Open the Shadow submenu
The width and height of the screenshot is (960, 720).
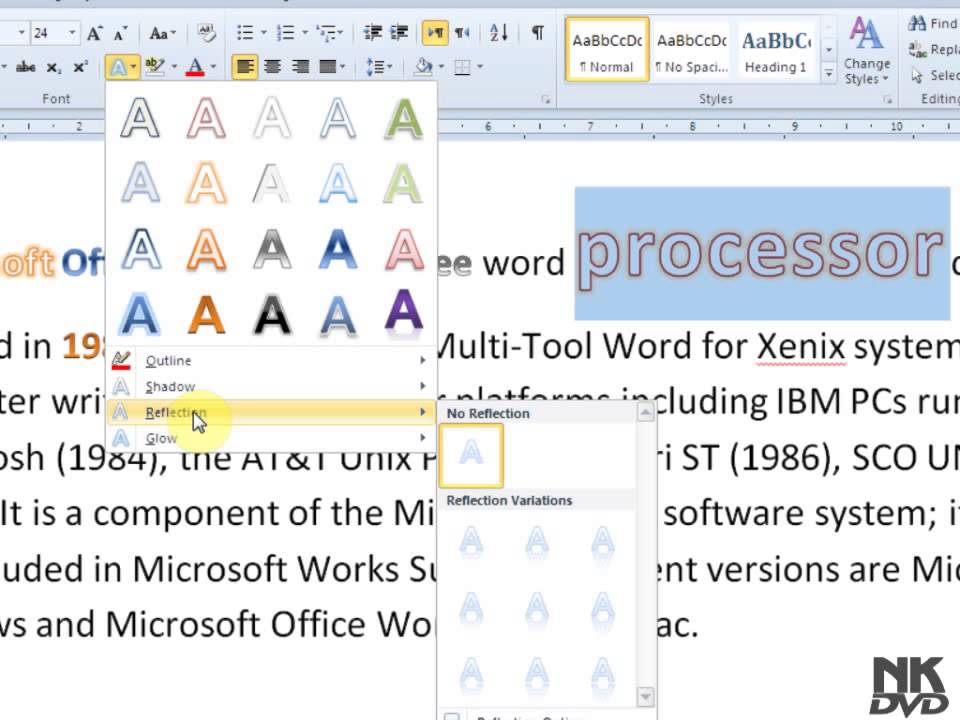(269, 386)
